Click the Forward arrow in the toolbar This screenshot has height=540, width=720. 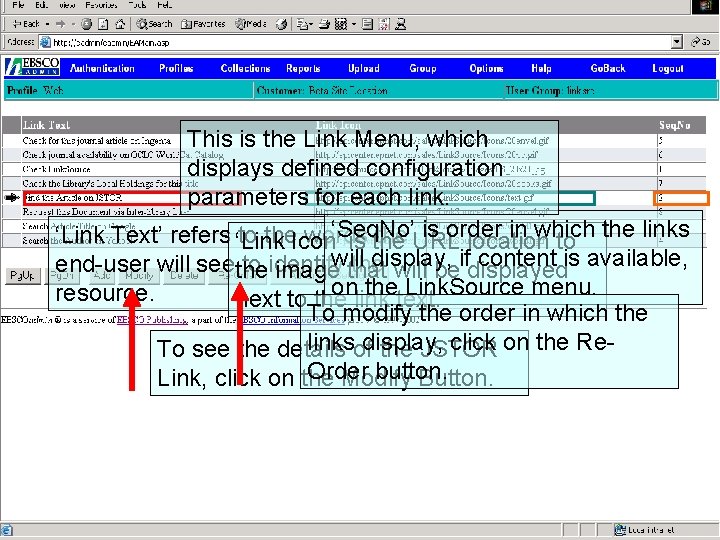tap(61, 24)
